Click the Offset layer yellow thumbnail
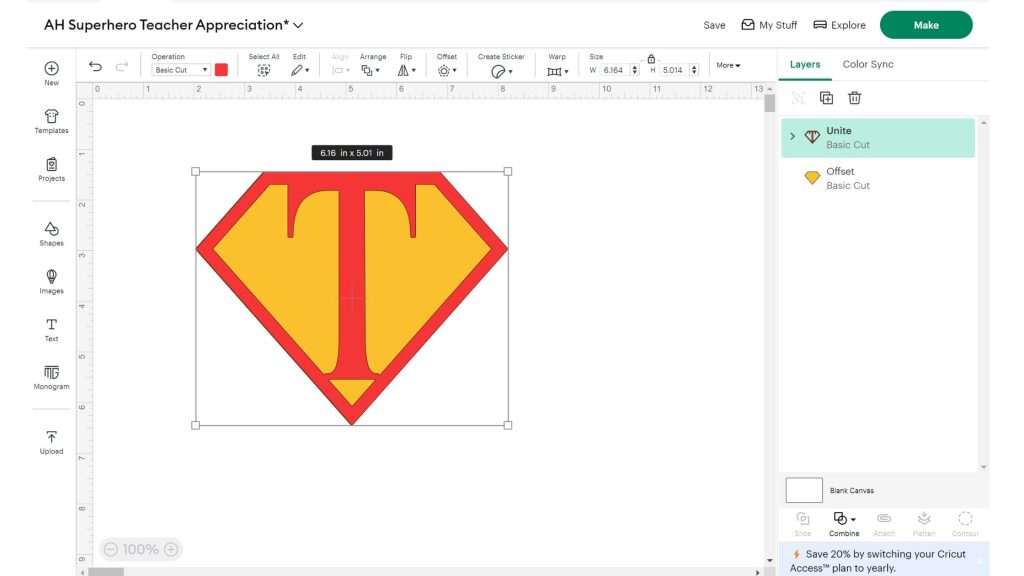Image resolution: width=1024 pixels, height=576 pixels. (x=812, y=178)
